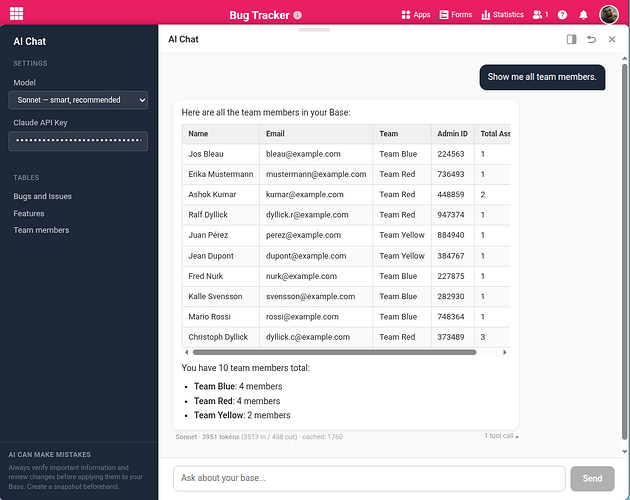This screenshot has height=500, width=630.
Task: Click the Claude API Key field
Action: coord(78,141)
